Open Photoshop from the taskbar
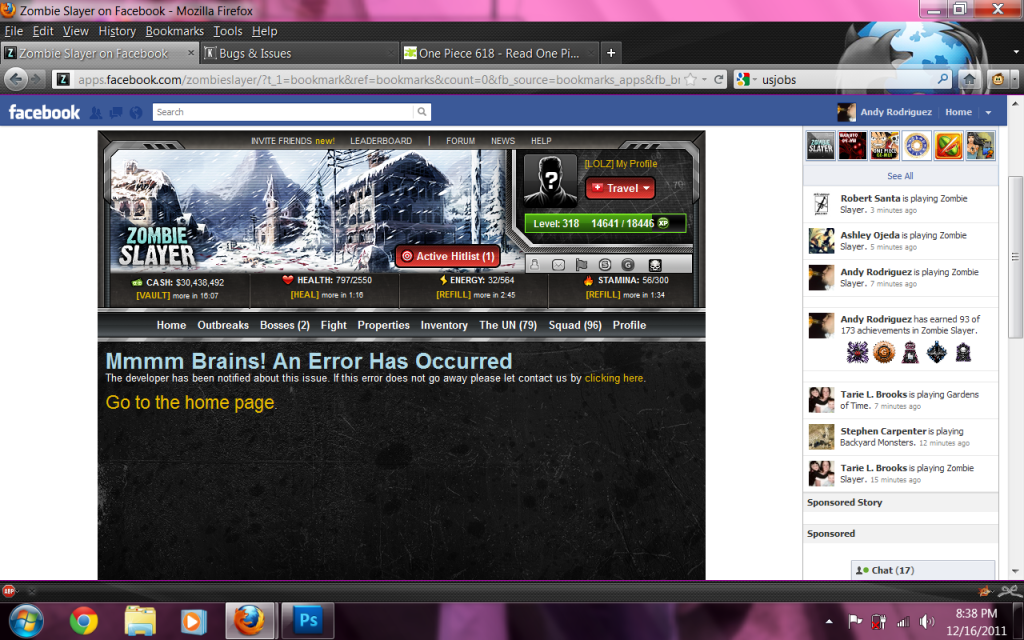Image resolution: width=1024 pixels, height=640 pixels. point(308,620)
